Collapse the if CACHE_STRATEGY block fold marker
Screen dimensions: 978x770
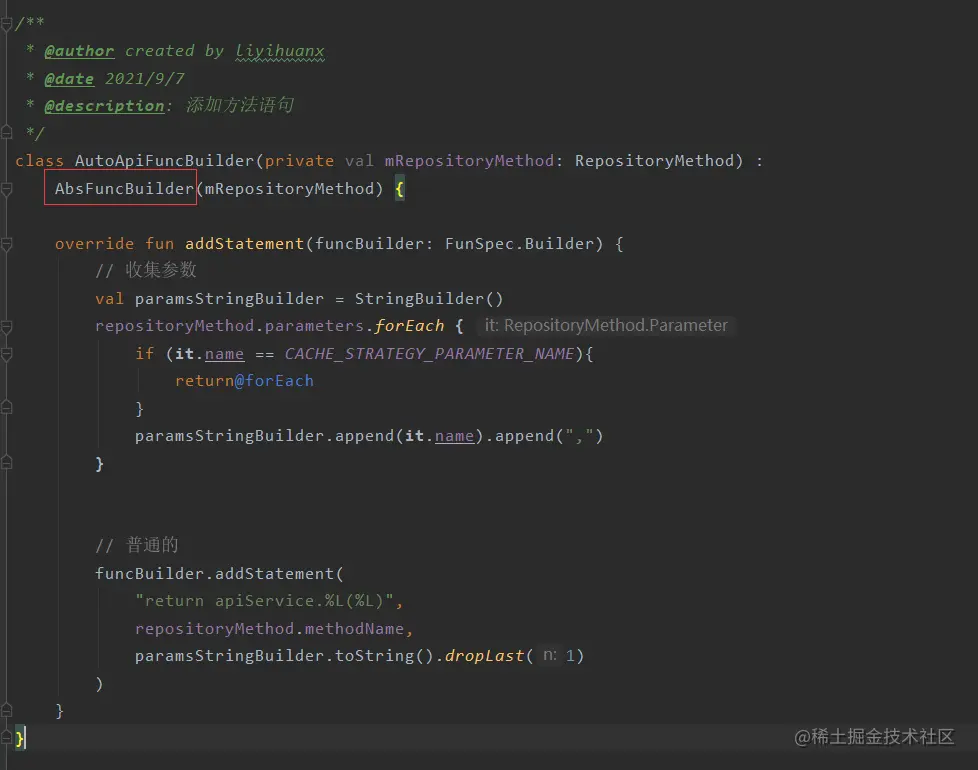(x=6, y=354)
